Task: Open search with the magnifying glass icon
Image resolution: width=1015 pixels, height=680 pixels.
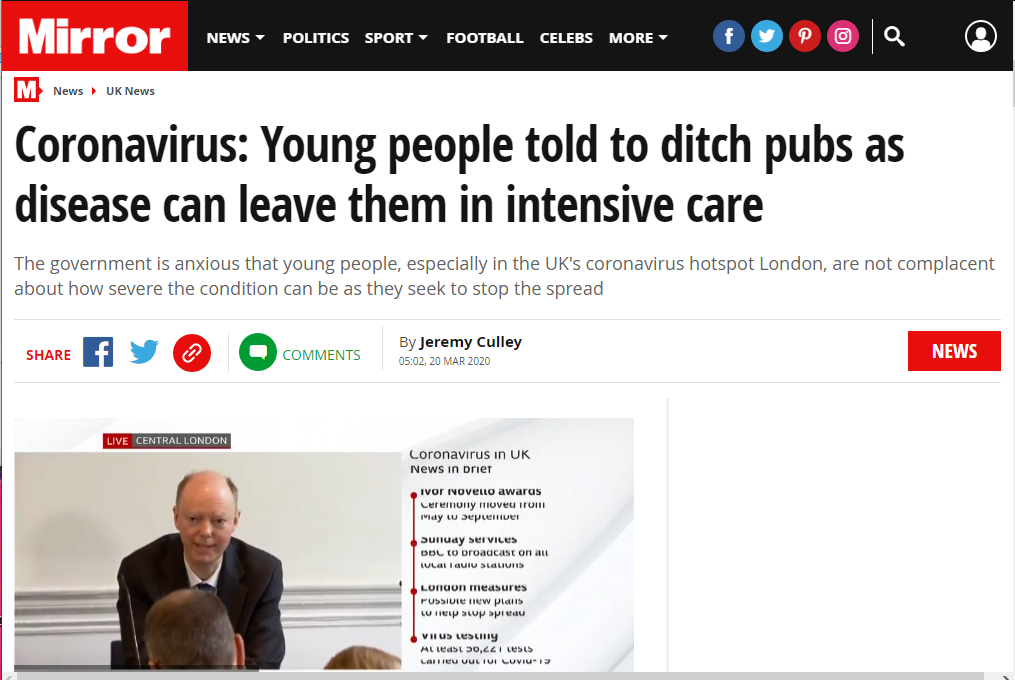Action: pyautogui.click(x=894, y=36)
